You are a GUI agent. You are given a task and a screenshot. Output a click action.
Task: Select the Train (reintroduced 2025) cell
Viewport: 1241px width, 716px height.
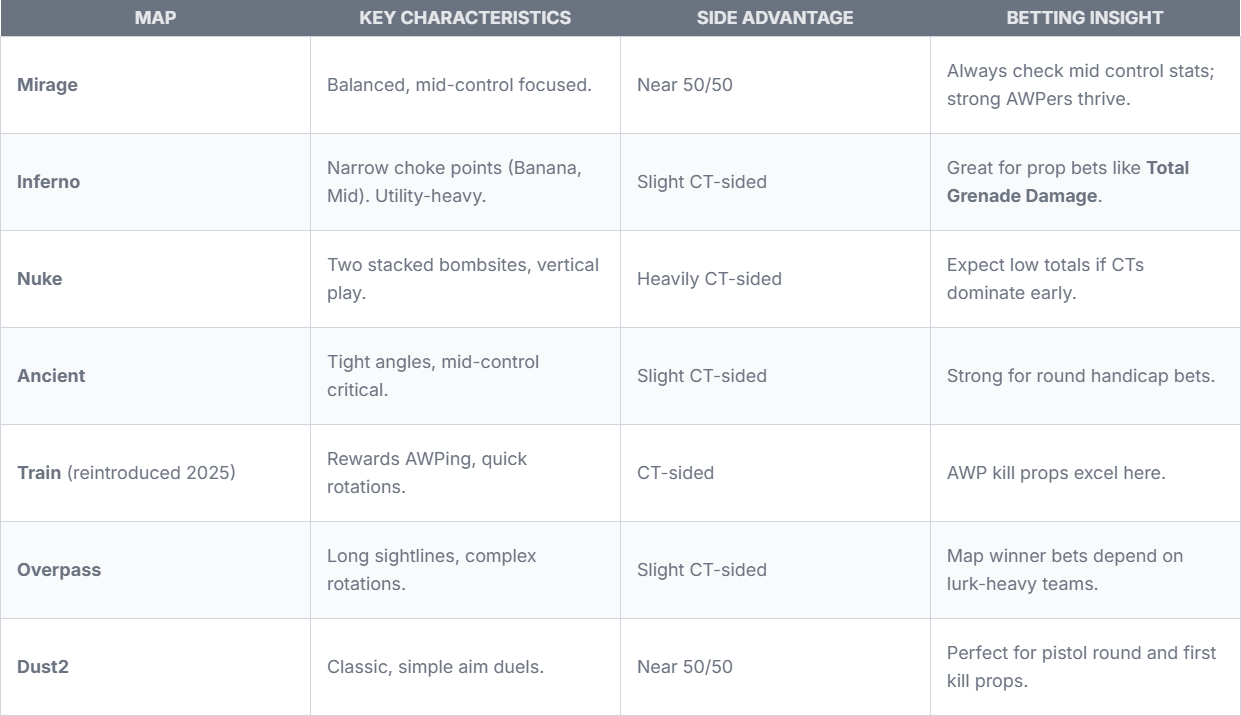tap(155, 473)
